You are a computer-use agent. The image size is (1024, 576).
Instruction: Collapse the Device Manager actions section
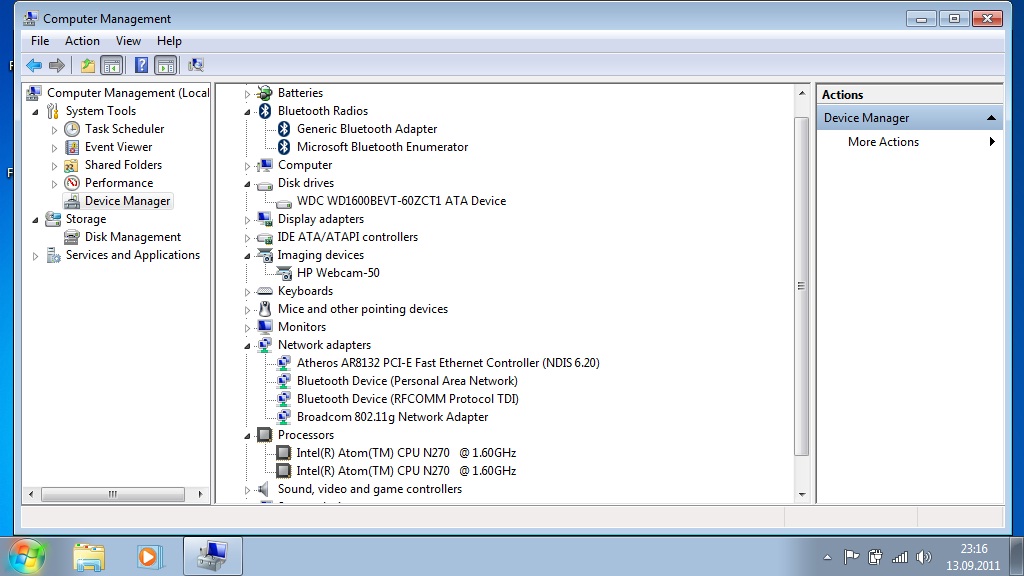[991, 118]
